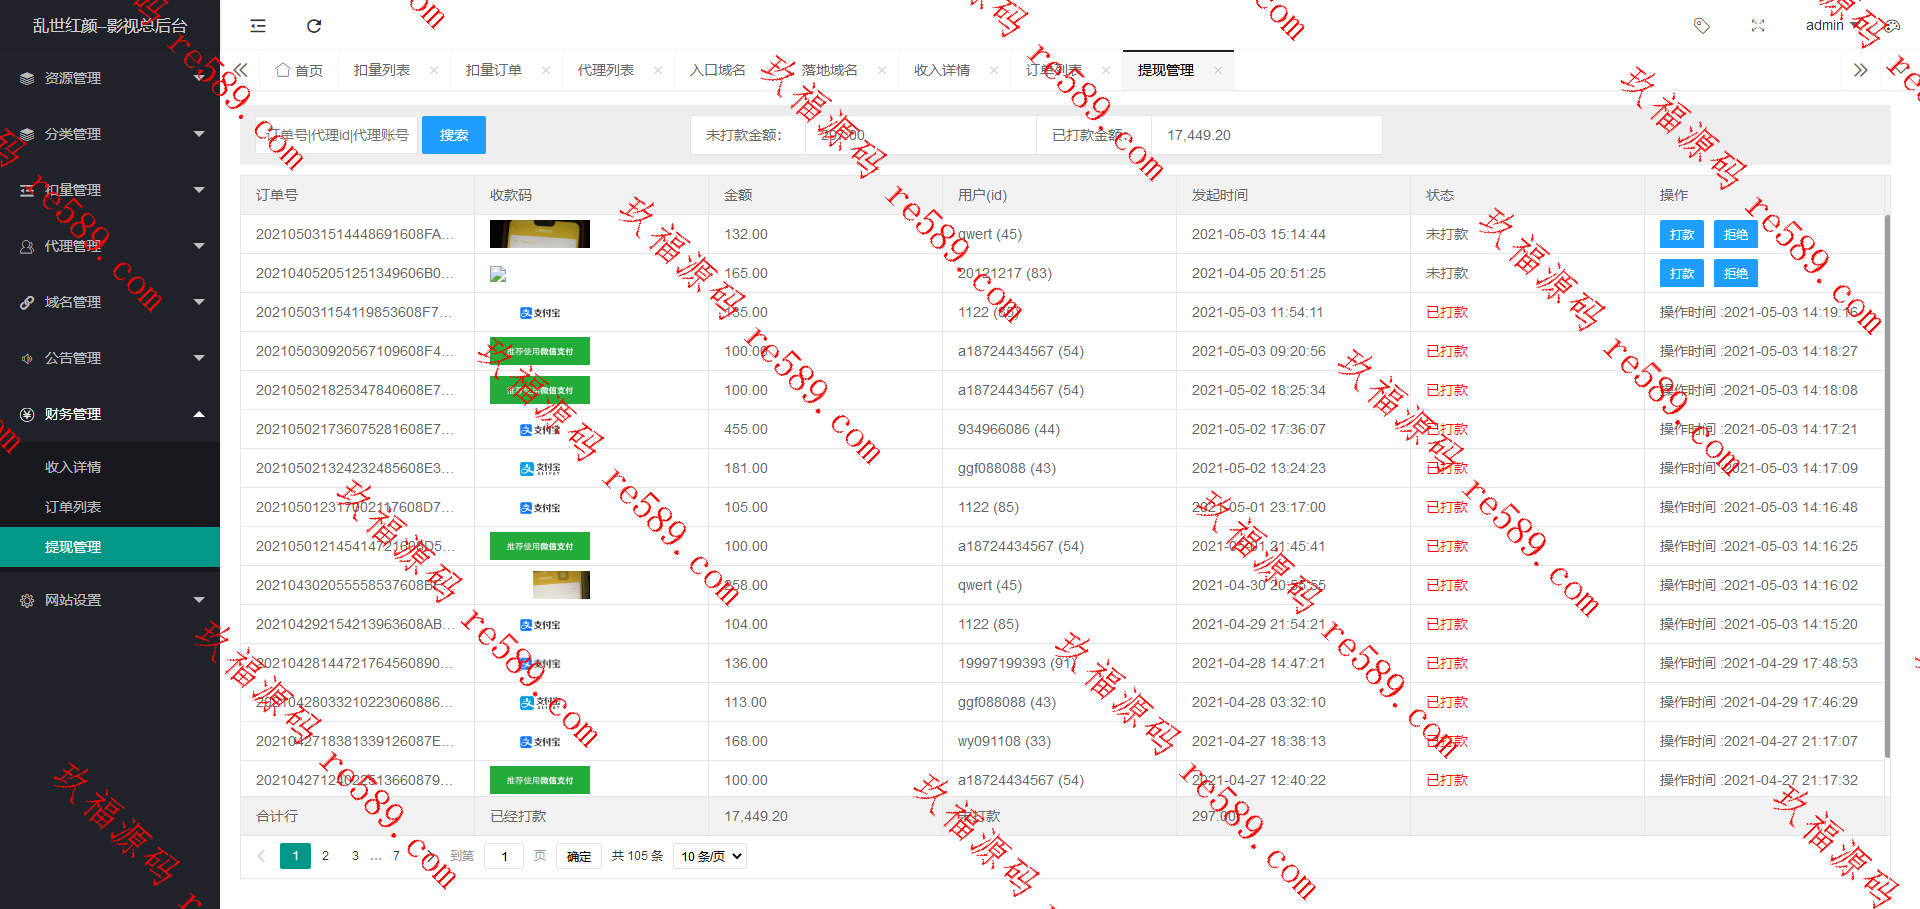The width and height of the screenshot is (1920, 909).
Task: Open the tag note icon
Action: [1701, 26]
